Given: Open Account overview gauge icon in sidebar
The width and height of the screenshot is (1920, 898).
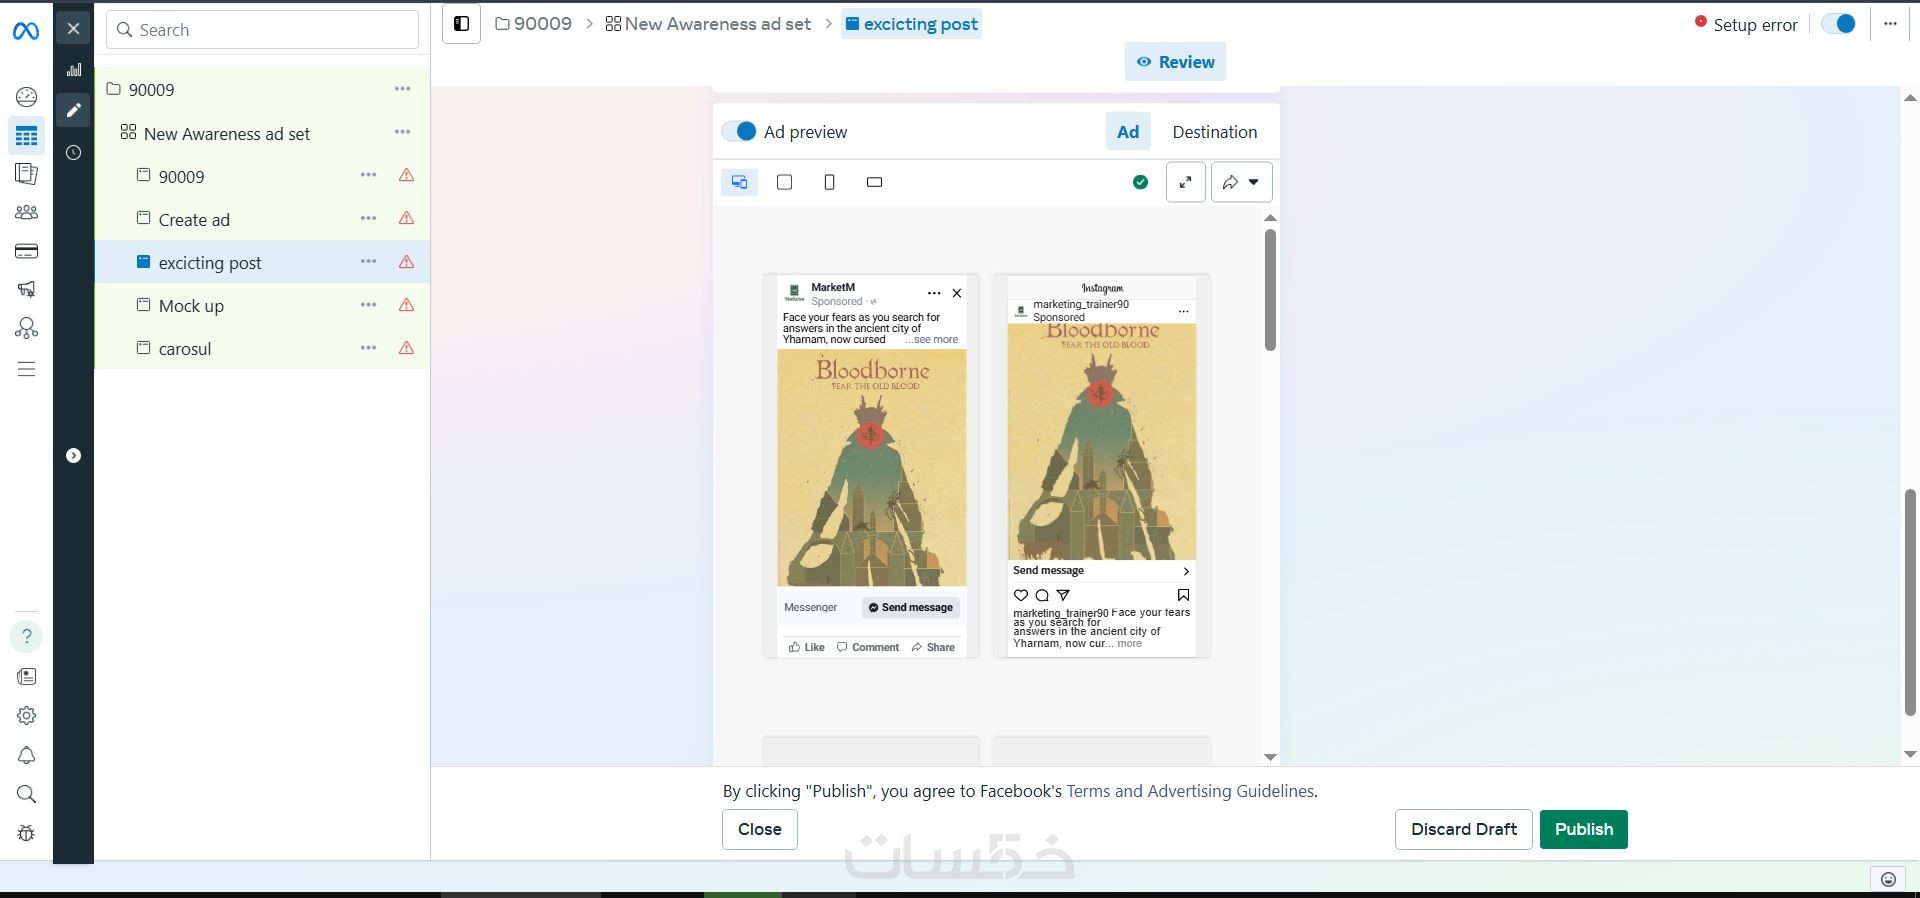Looking at the screenshot, I should tap(27, 97).
